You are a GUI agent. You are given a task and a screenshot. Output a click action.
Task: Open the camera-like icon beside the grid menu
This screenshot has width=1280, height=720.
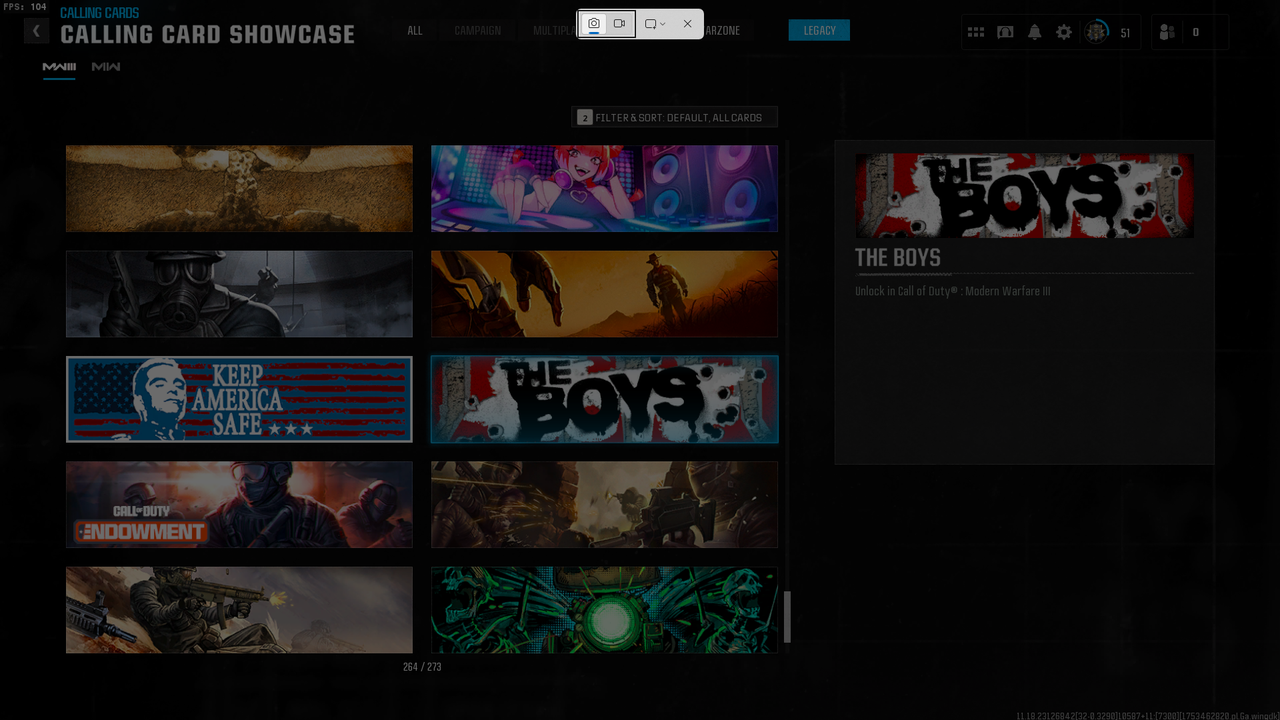click(1005, 32)
